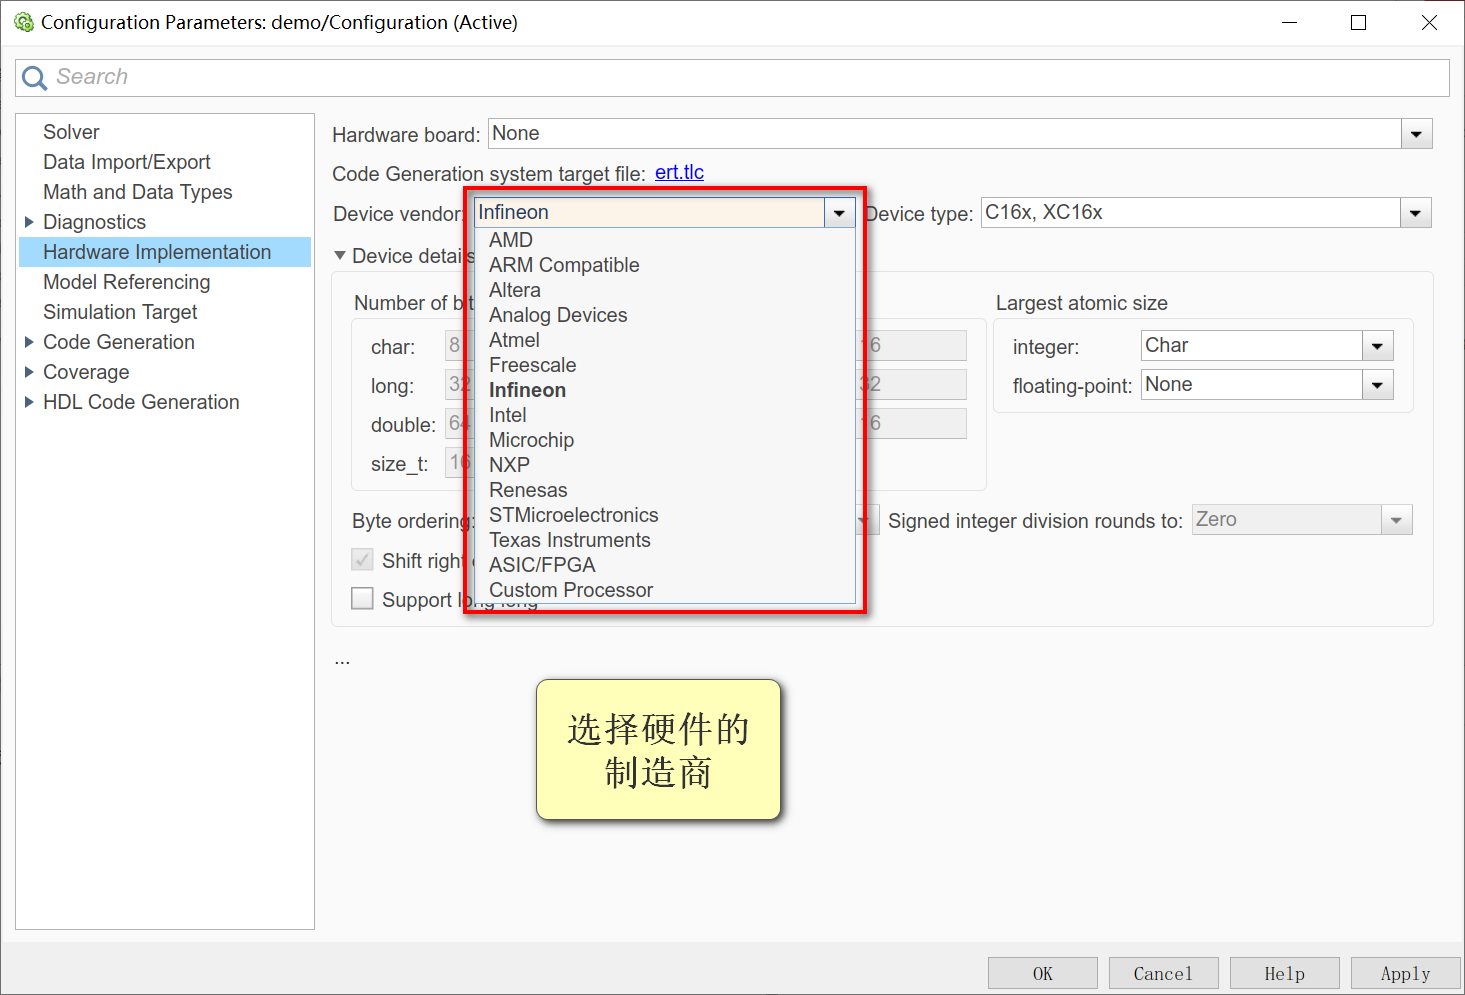Click the search magnifier icon
1465x995 pixels.
click(34, 78)
